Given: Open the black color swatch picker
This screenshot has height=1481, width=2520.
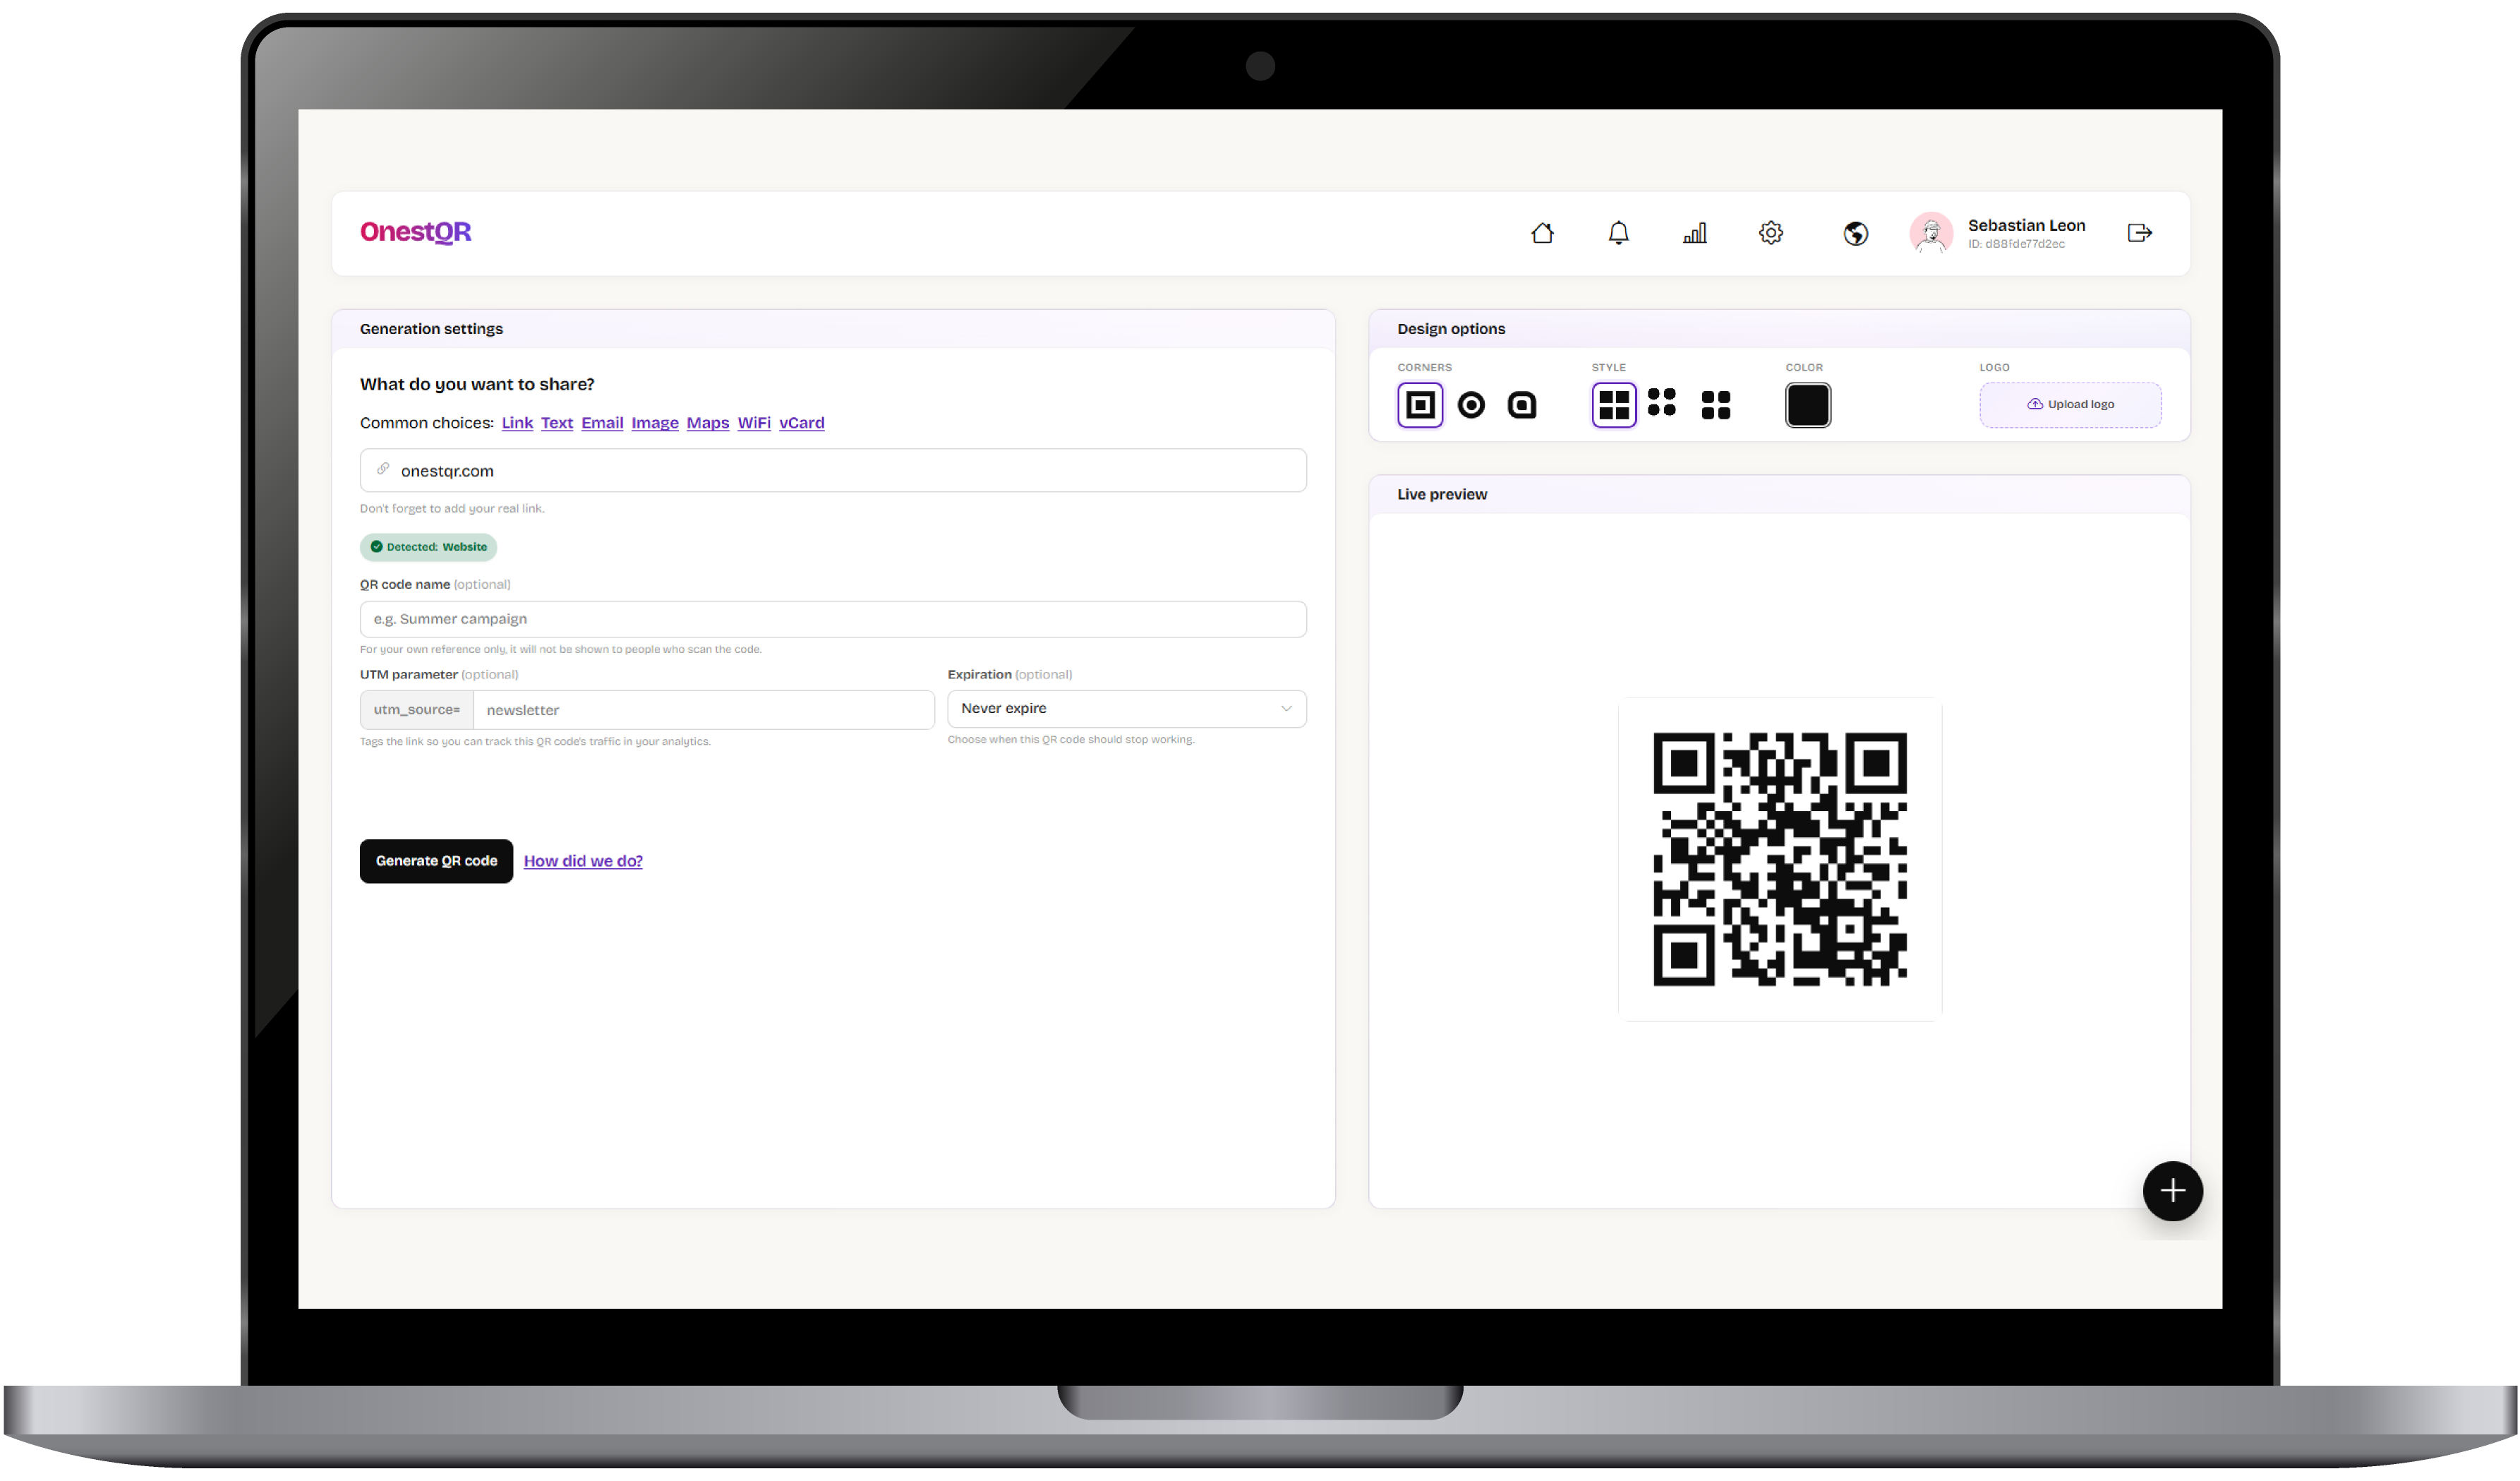Looking at the screenshot, I should [x=1808, y=405].
